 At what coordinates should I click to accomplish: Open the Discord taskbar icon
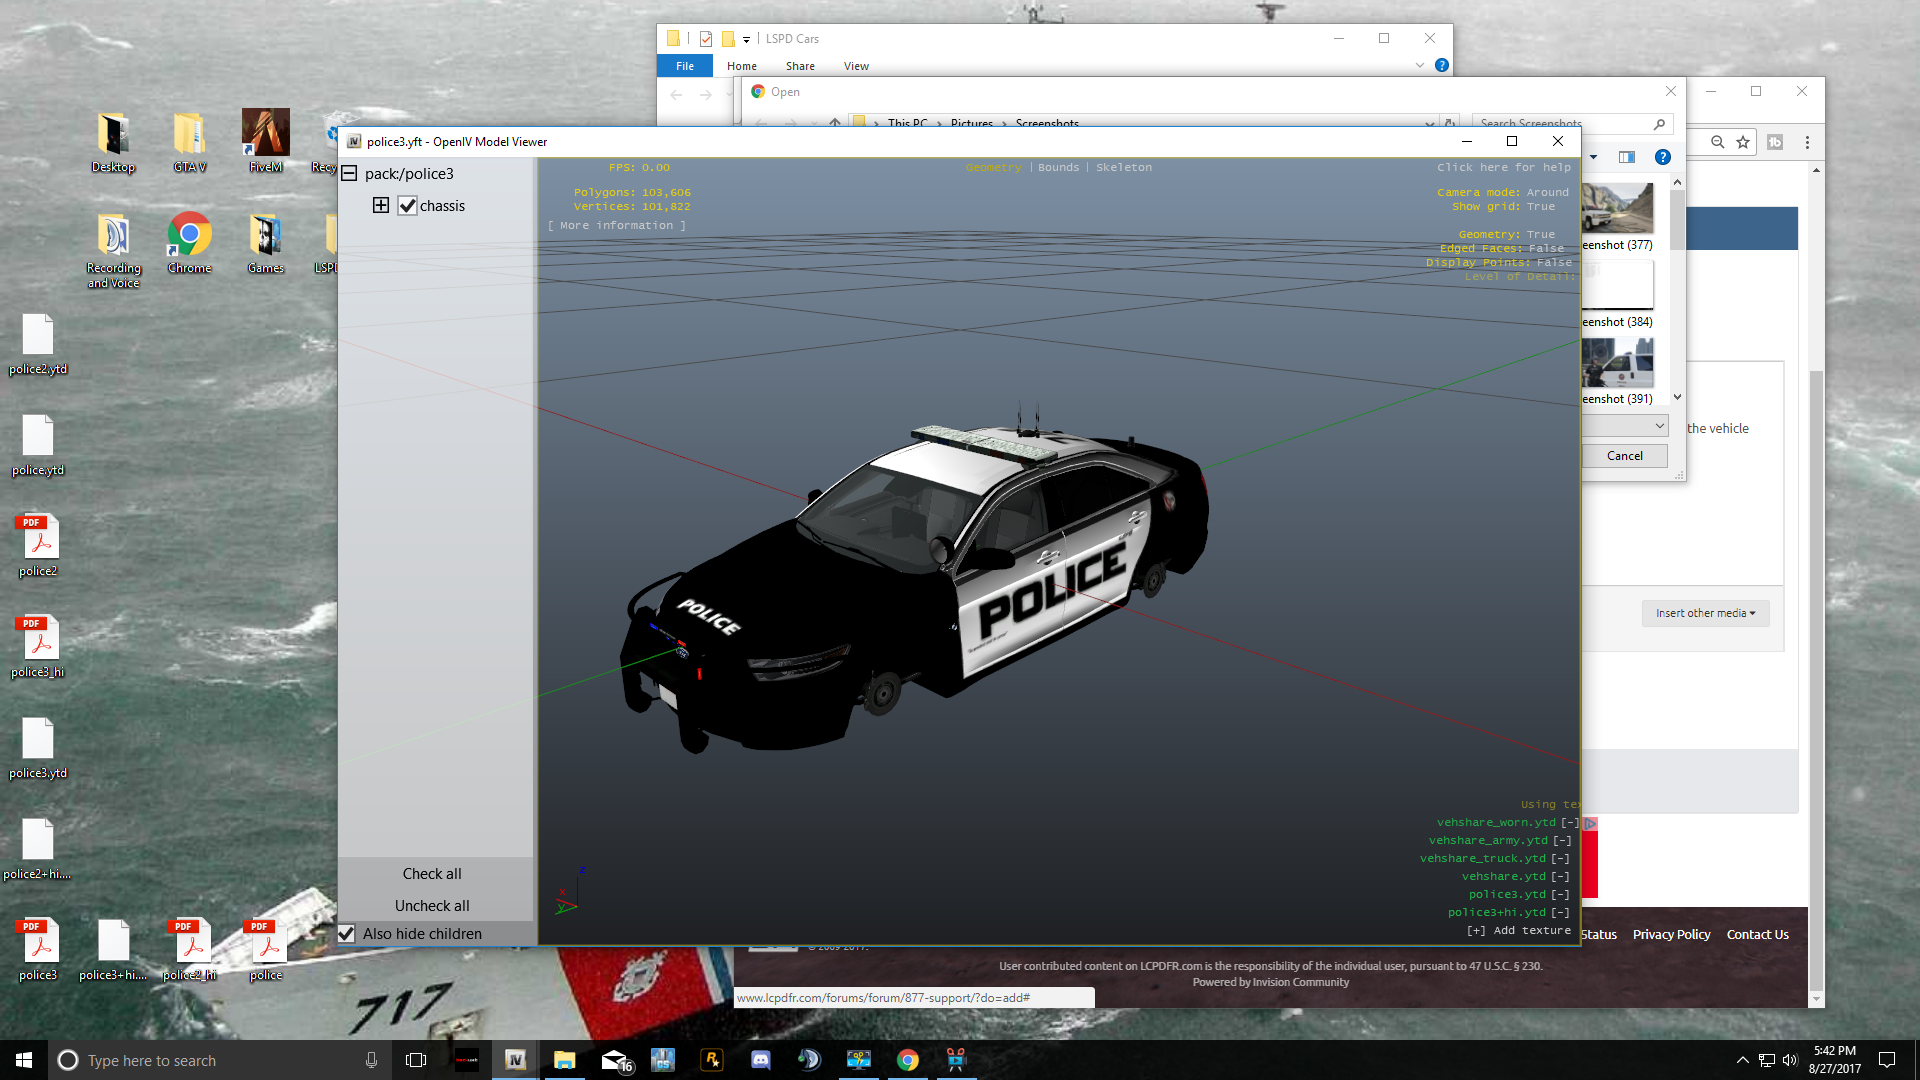(760, 1060)
